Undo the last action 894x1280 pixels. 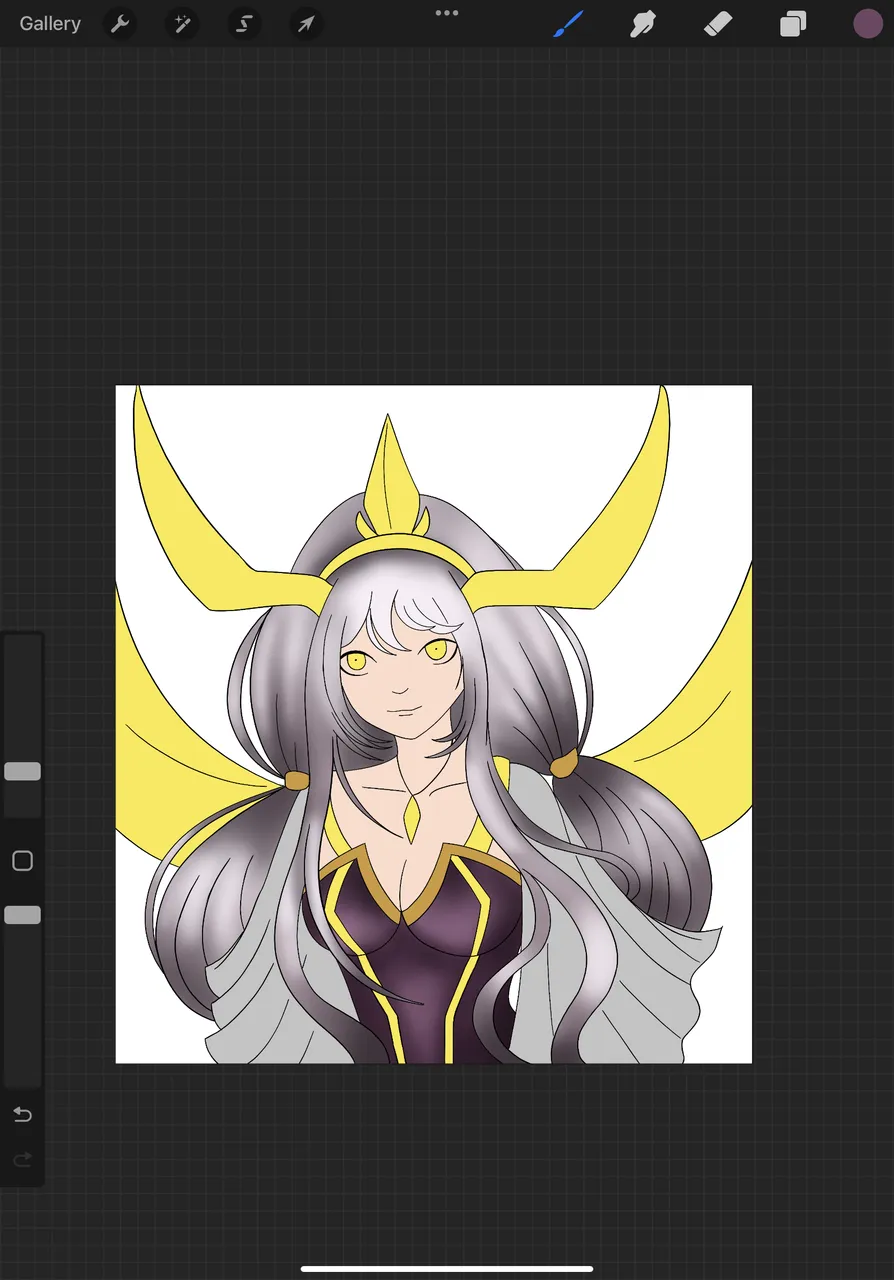coord(22,1114)
